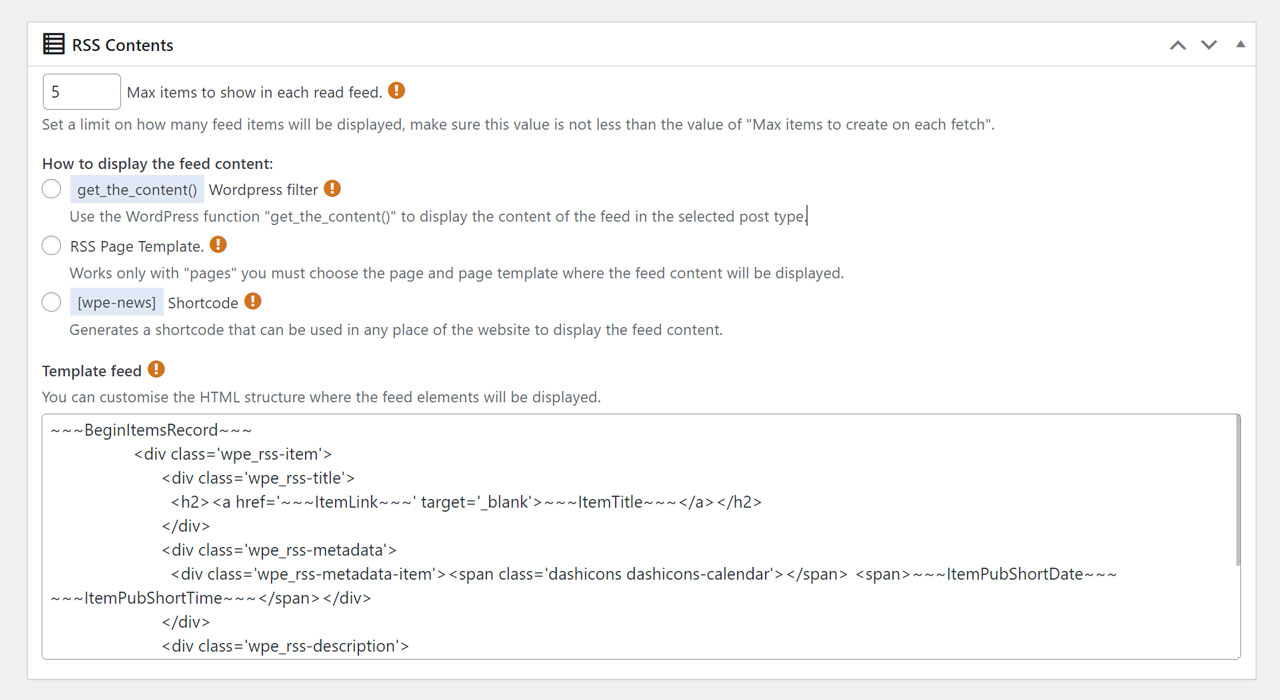
Task: Click info icon beside RSS Page Template
Action: pos(218,244)
